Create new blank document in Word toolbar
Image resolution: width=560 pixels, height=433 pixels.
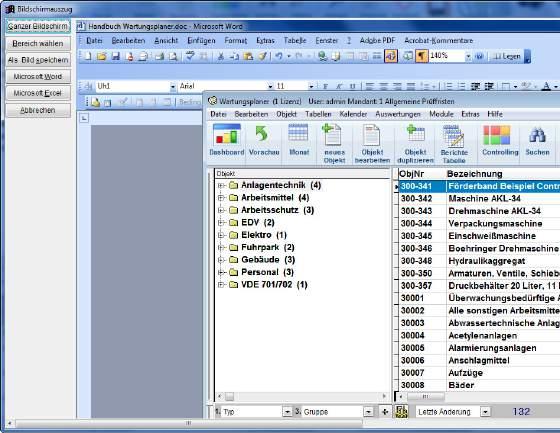pos(88,56)
